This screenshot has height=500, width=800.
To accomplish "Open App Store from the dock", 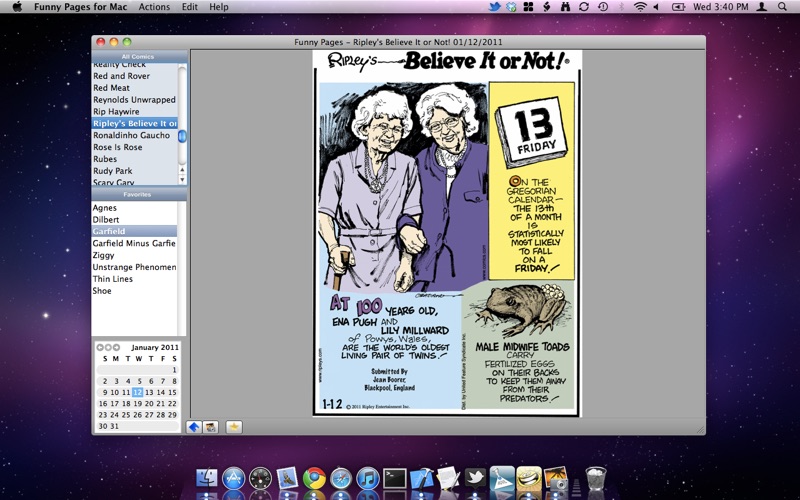I will 234,479.
